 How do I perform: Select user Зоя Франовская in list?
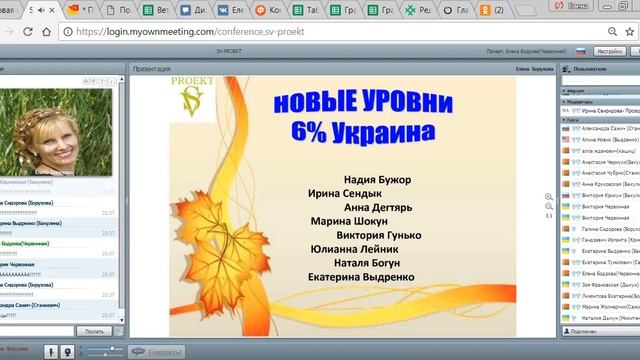601,284
